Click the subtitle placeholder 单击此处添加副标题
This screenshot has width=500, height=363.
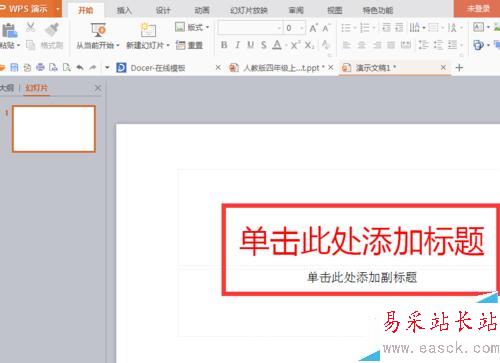(x=362, y=277)
